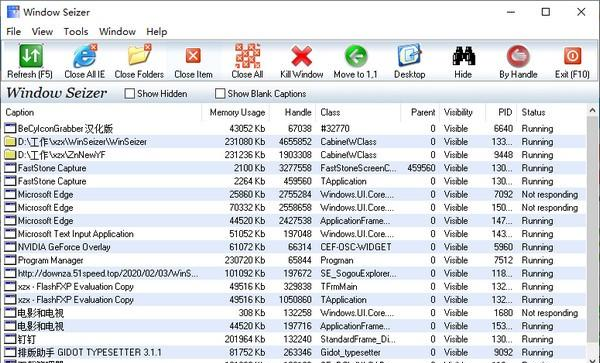Close all IE windows via toolbar icon
This screenshot has height=363, width=600.
tap(85, 56)
